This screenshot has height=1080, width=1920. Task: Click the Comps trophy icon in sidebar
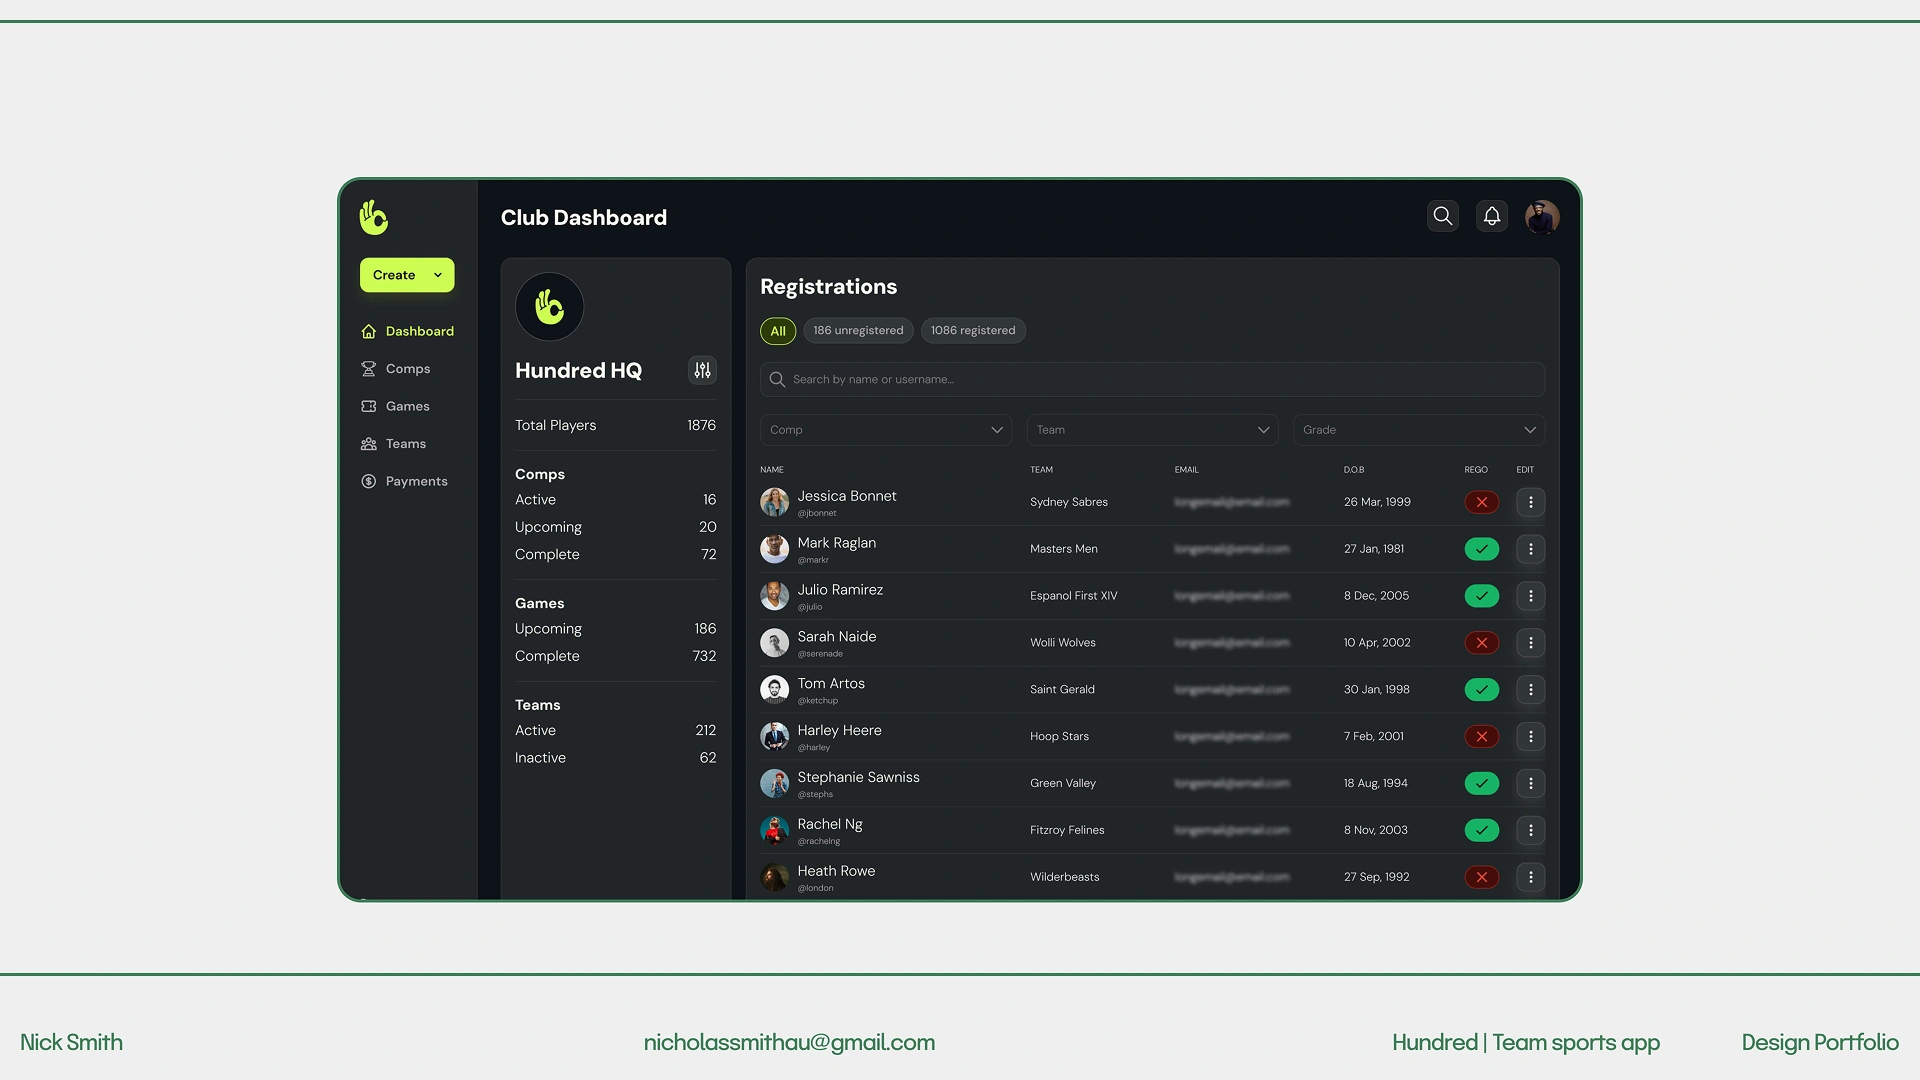click(369, 369)
